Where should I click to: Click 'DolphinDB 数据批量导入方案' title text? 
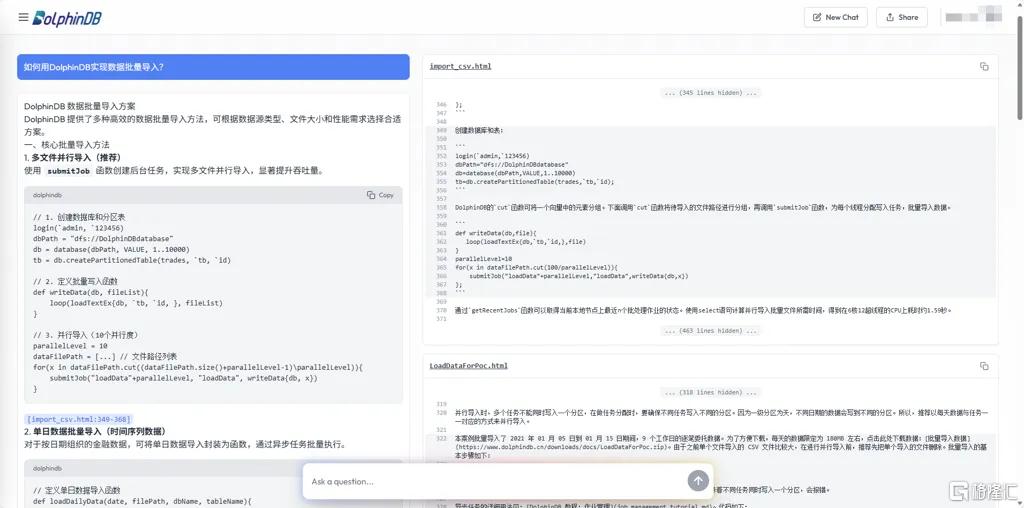80,106
